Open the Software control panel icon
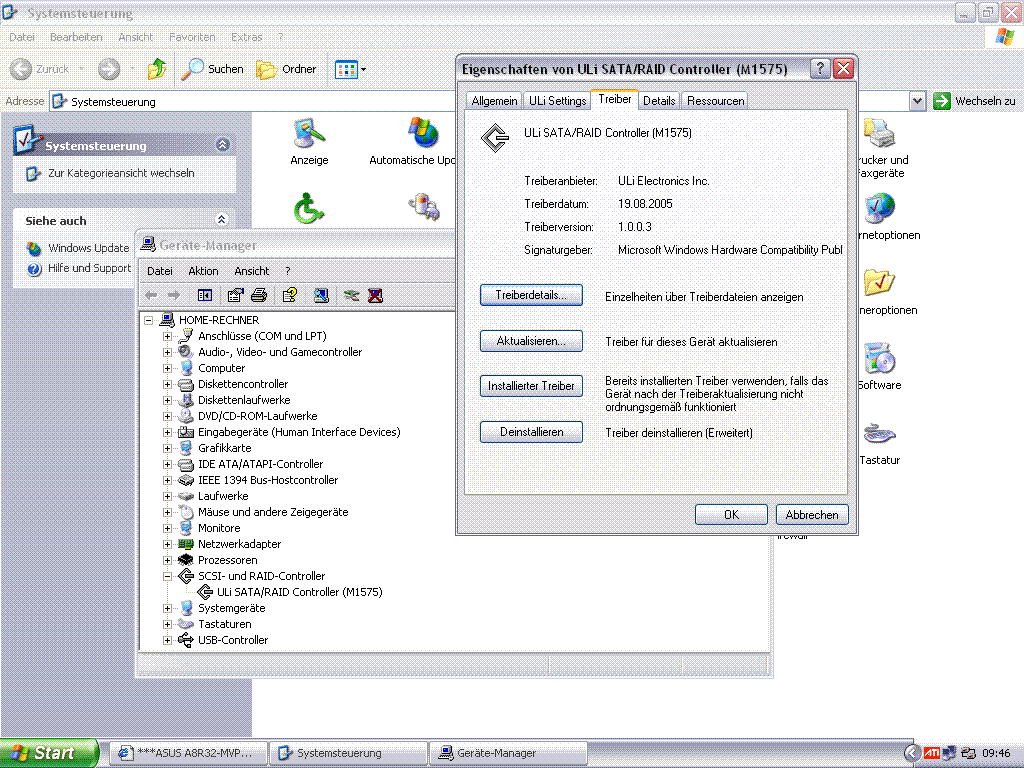 pos(879,366)
